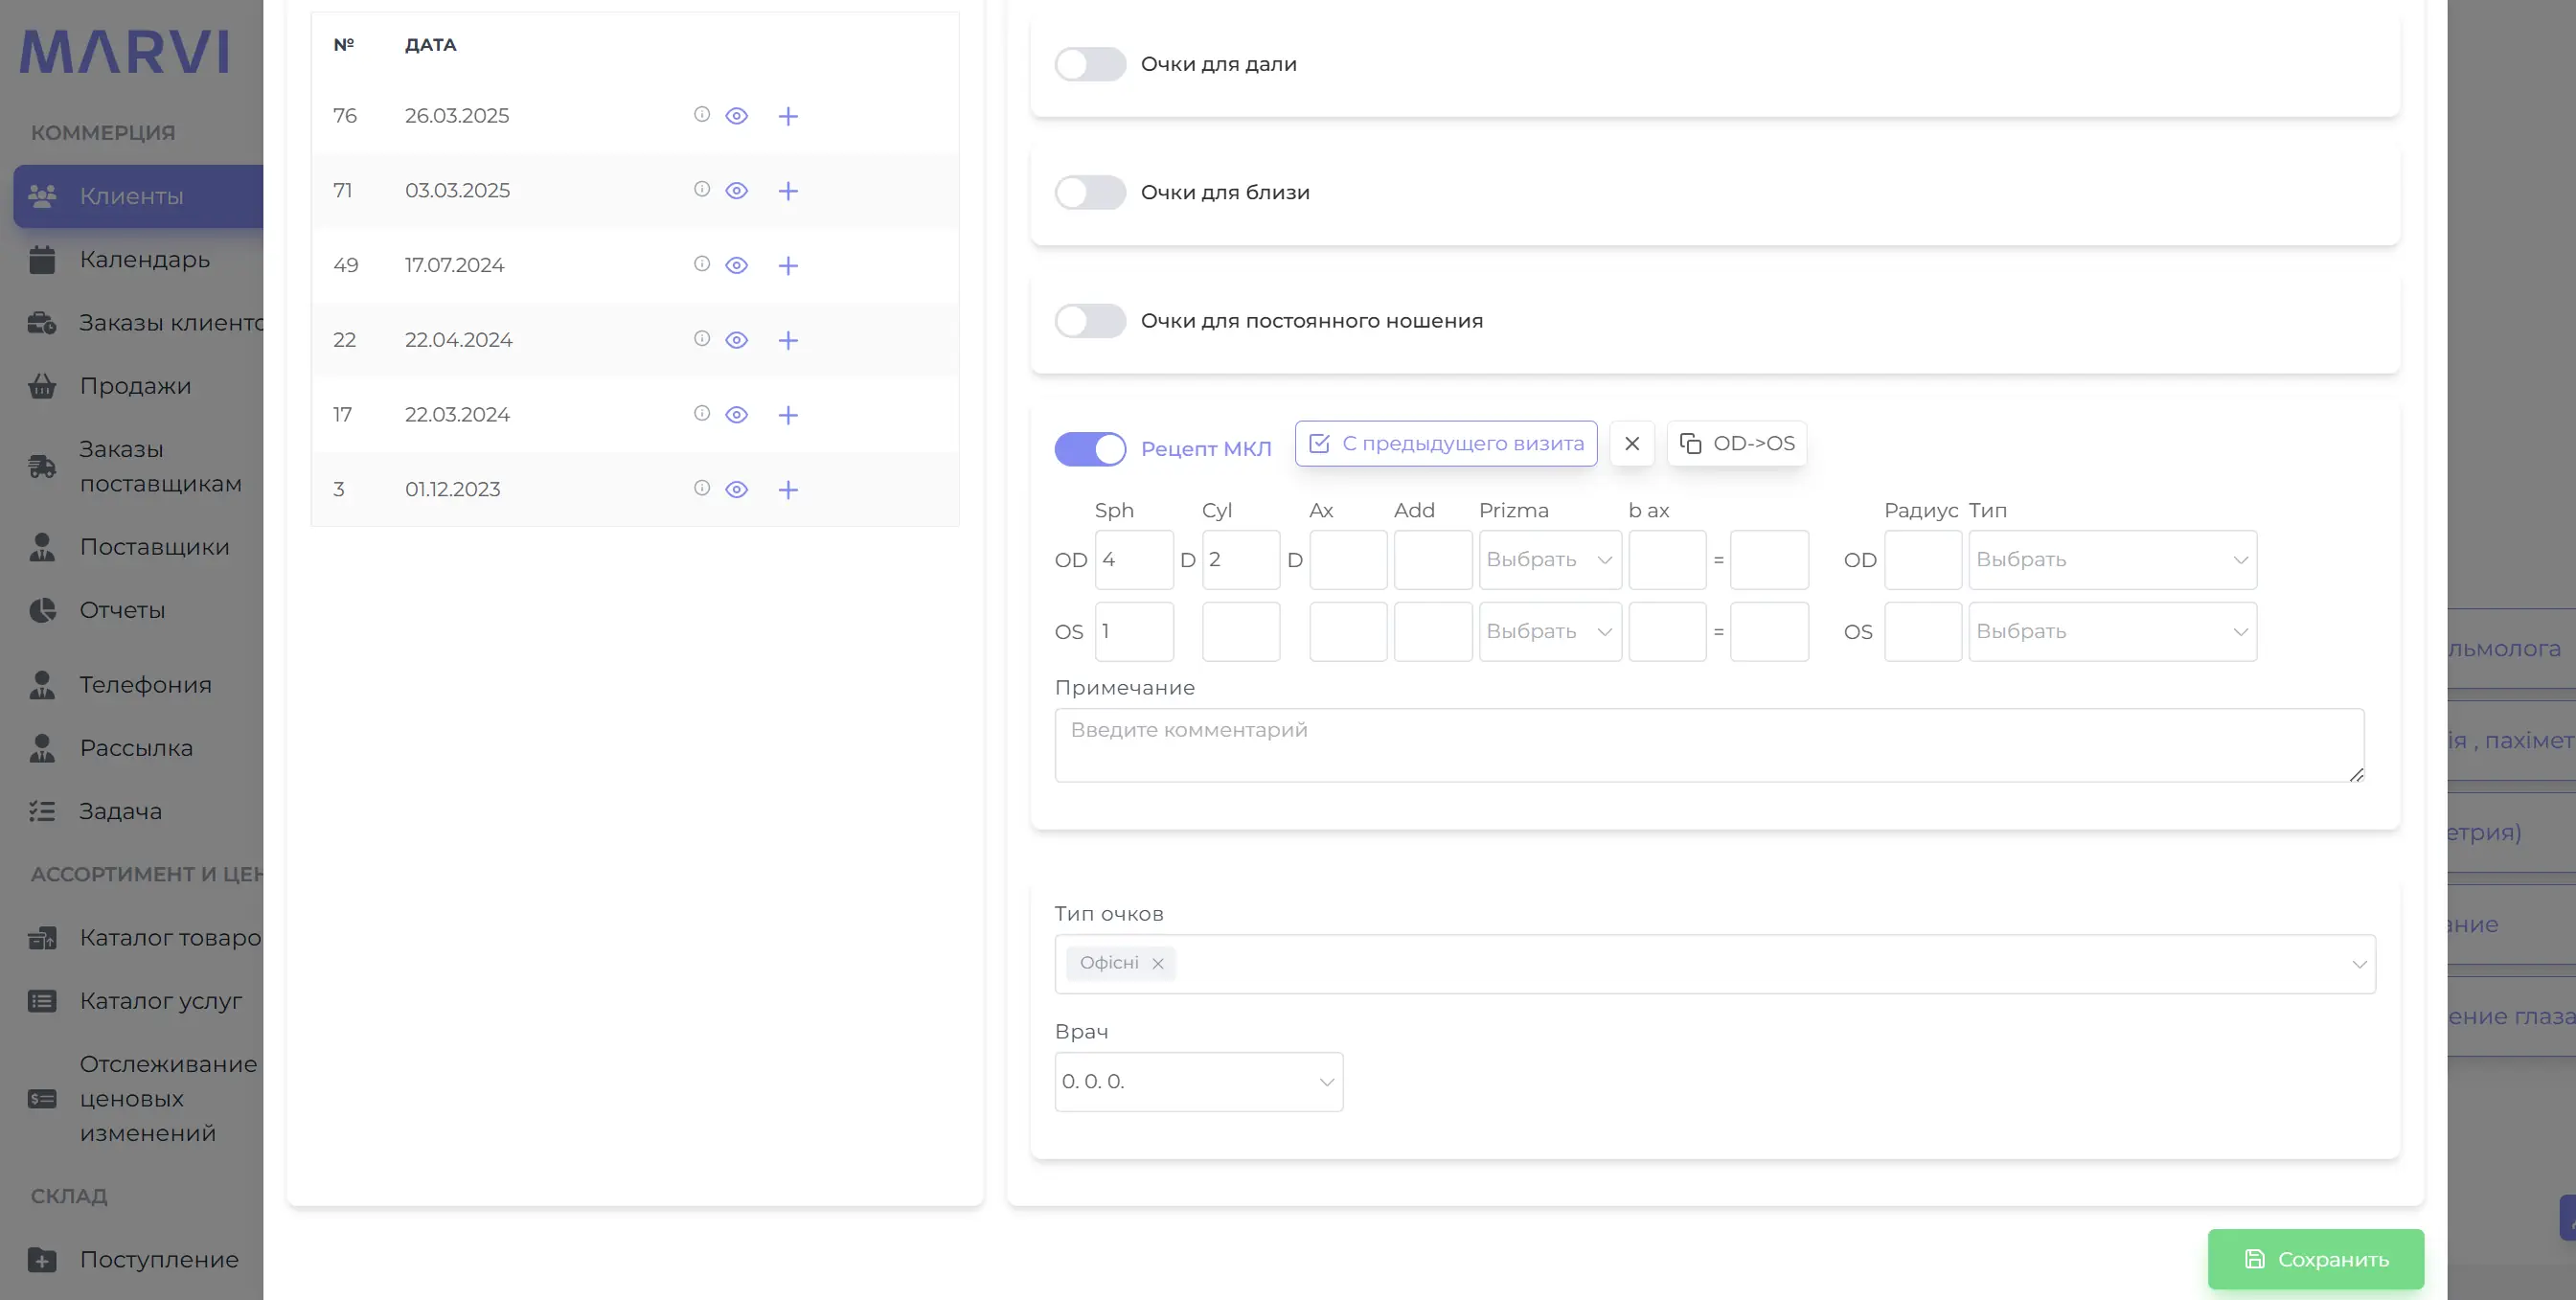Add plus icon for visit 26.03.2025

coord(788,116)
